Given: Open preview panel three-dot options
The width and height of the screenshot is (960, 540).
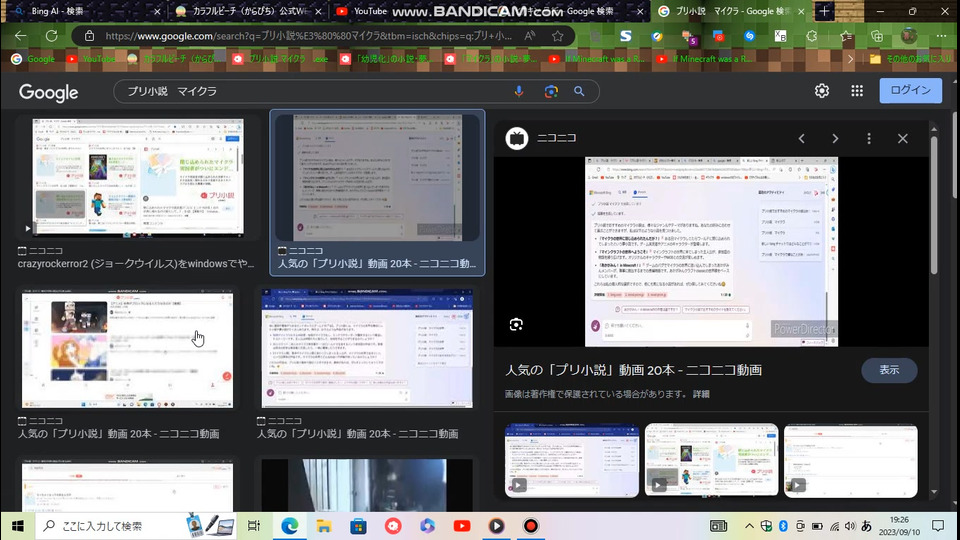Looking at the screenshot, I should point(869,138).
